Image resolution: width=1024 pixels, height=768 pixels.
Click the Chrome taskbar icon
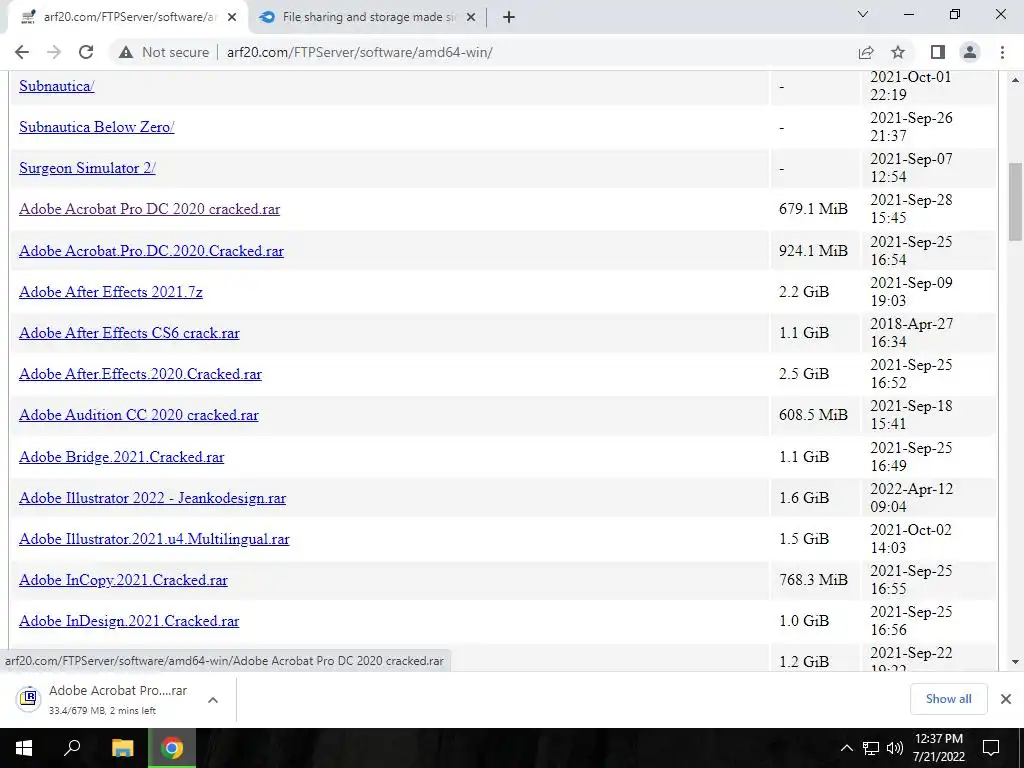click(x=172, y=748)
